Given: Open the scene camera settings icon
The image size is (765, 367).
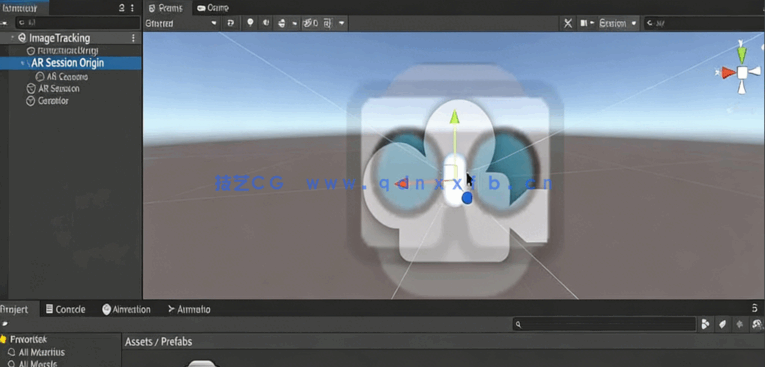Looking at the screenshot, I should (584, 23).
